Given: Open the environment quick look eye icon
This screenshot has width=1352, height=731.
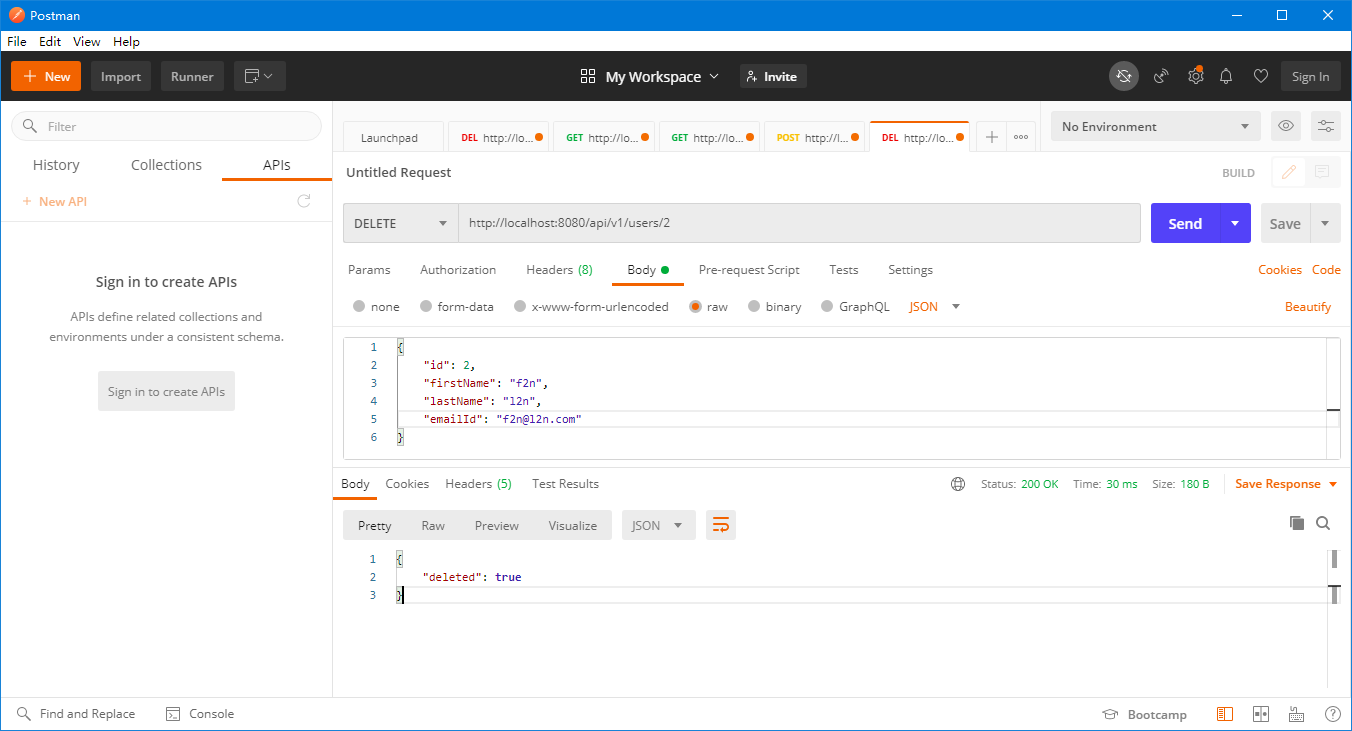Looking at the screenshot, I should [1286, 126].
